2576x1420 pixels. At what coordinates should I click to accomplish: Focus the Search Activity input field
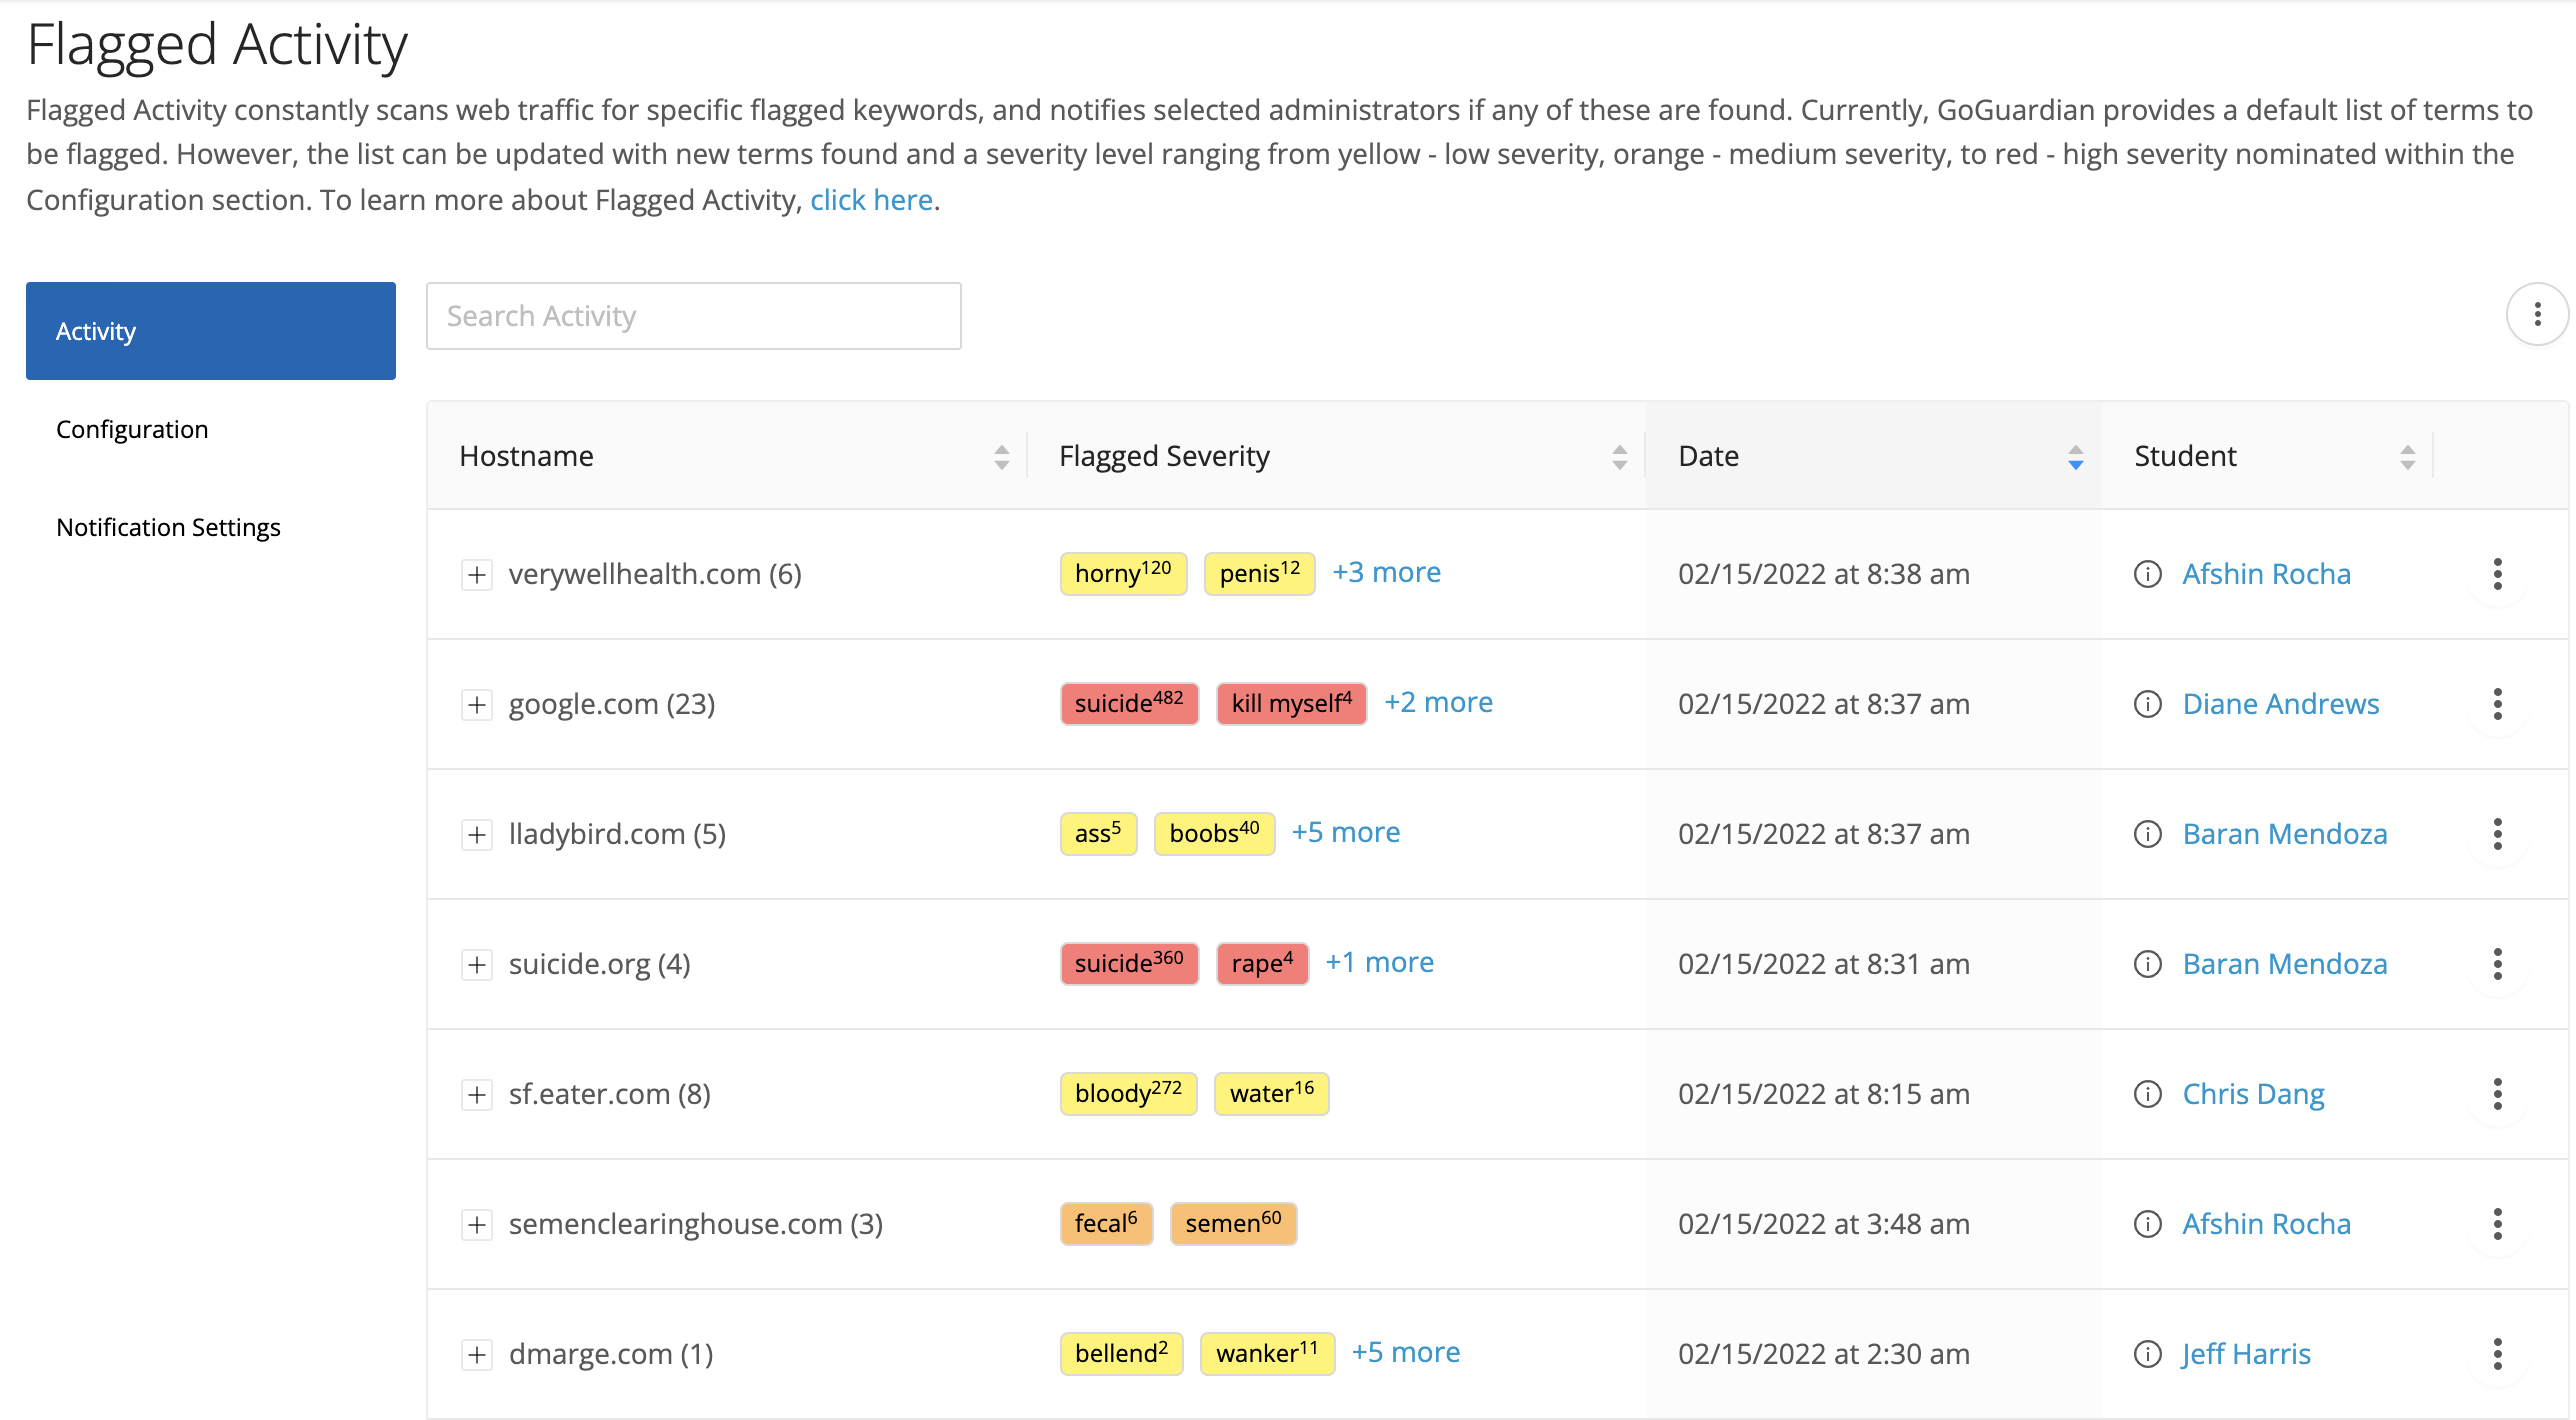coord(693,316)
